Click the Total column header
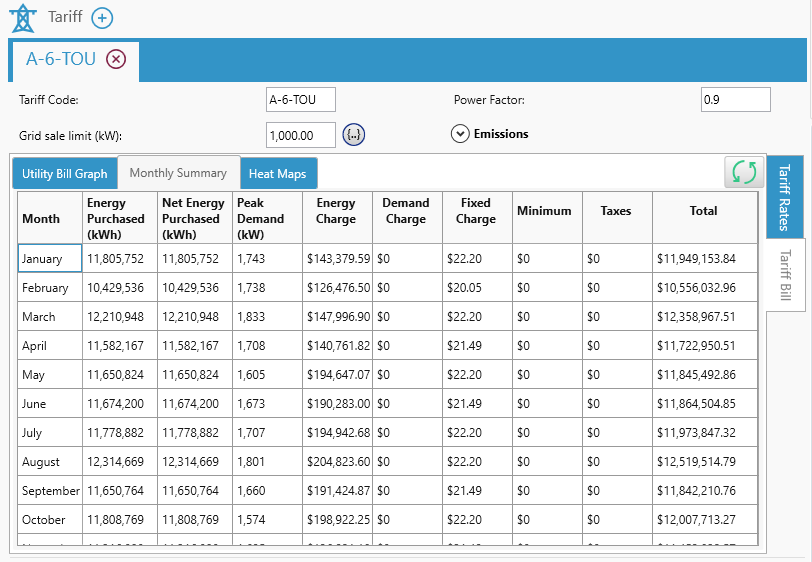 coord(703,211)
